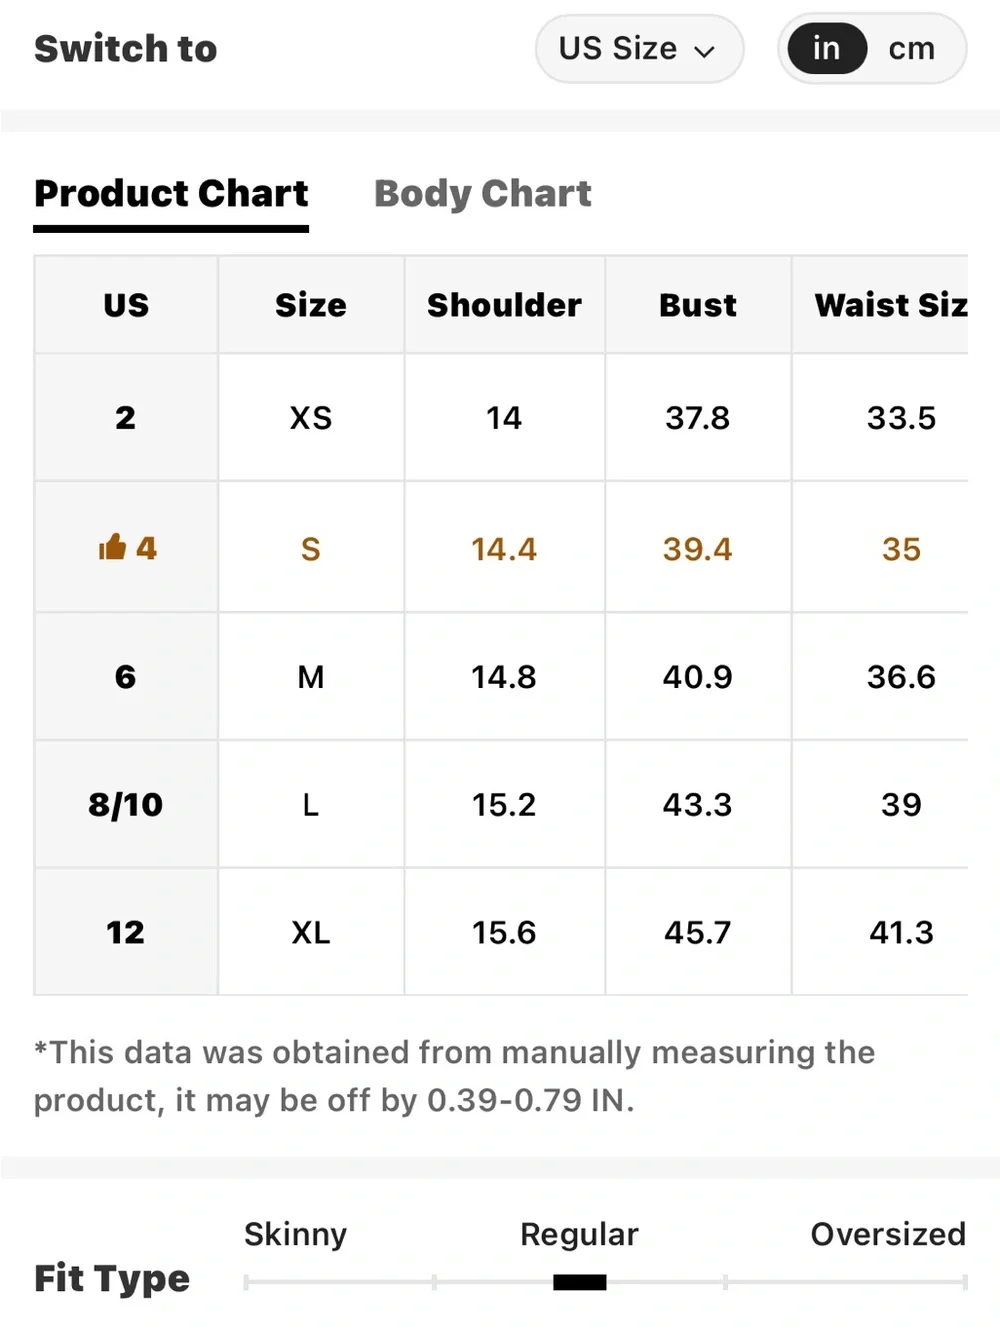Select size M in the table
The height and width of the screenshot is (1333, 1000).
(x=311, y=677)
